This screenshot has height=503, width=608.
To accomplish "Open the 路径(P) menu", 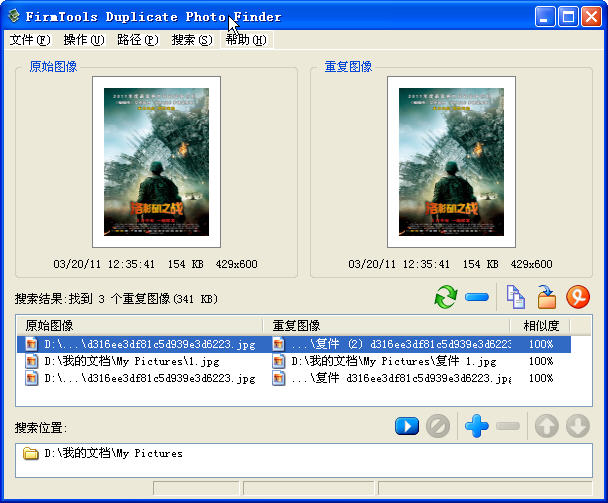I will (x=137, y=40).
